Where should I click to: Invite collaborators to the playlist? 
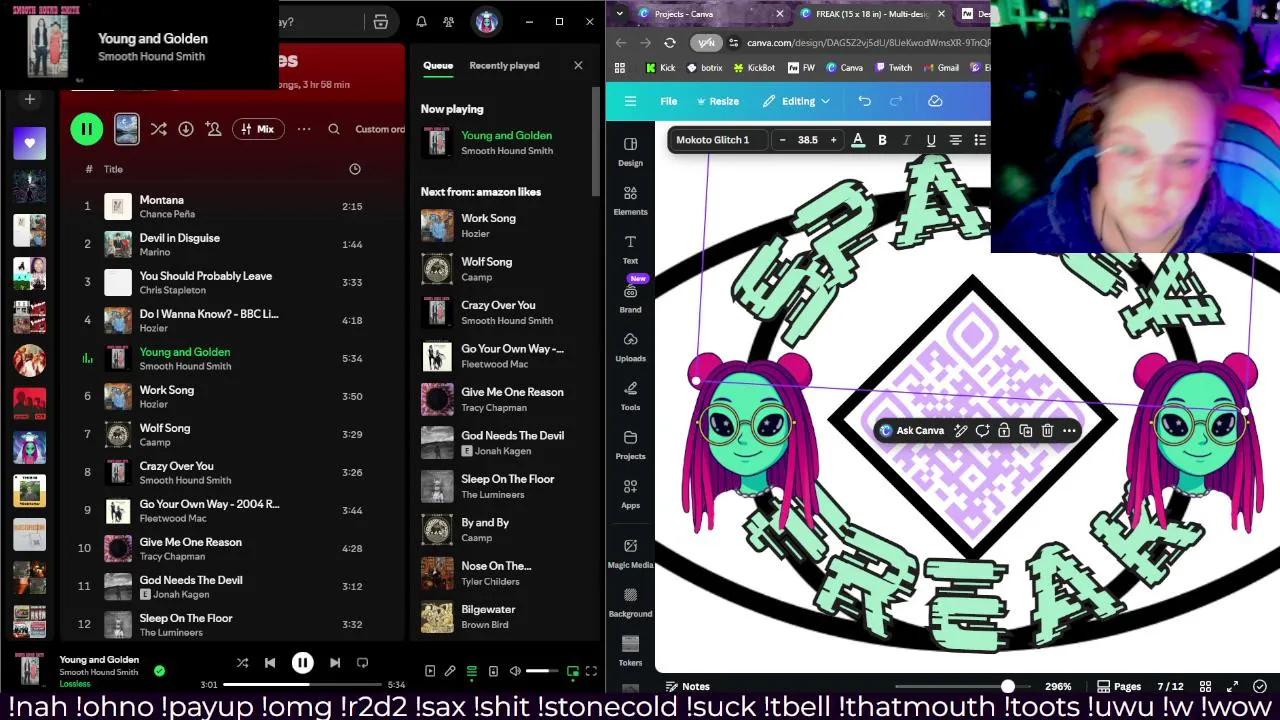coord(213,129)
